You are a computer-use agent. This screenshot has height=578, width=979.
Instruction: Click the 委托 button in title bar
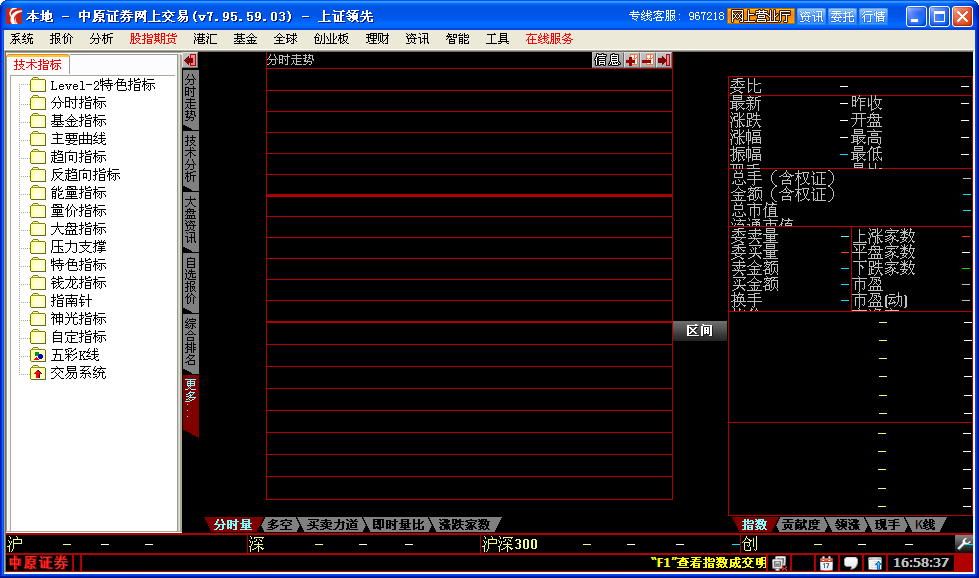coord(842,16)
